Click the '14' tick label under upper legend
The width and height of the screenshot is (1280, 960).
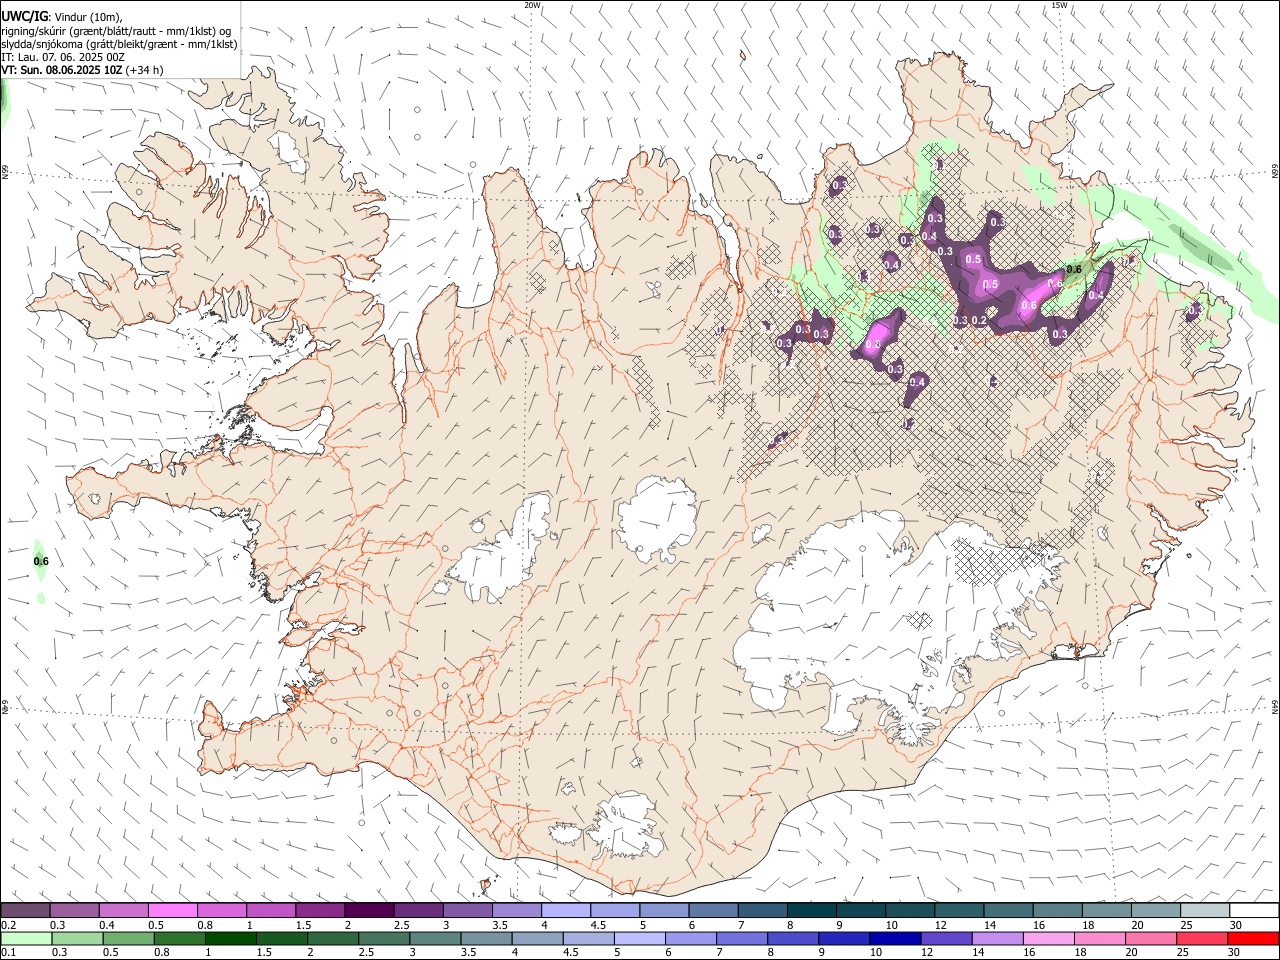point(990,925)
